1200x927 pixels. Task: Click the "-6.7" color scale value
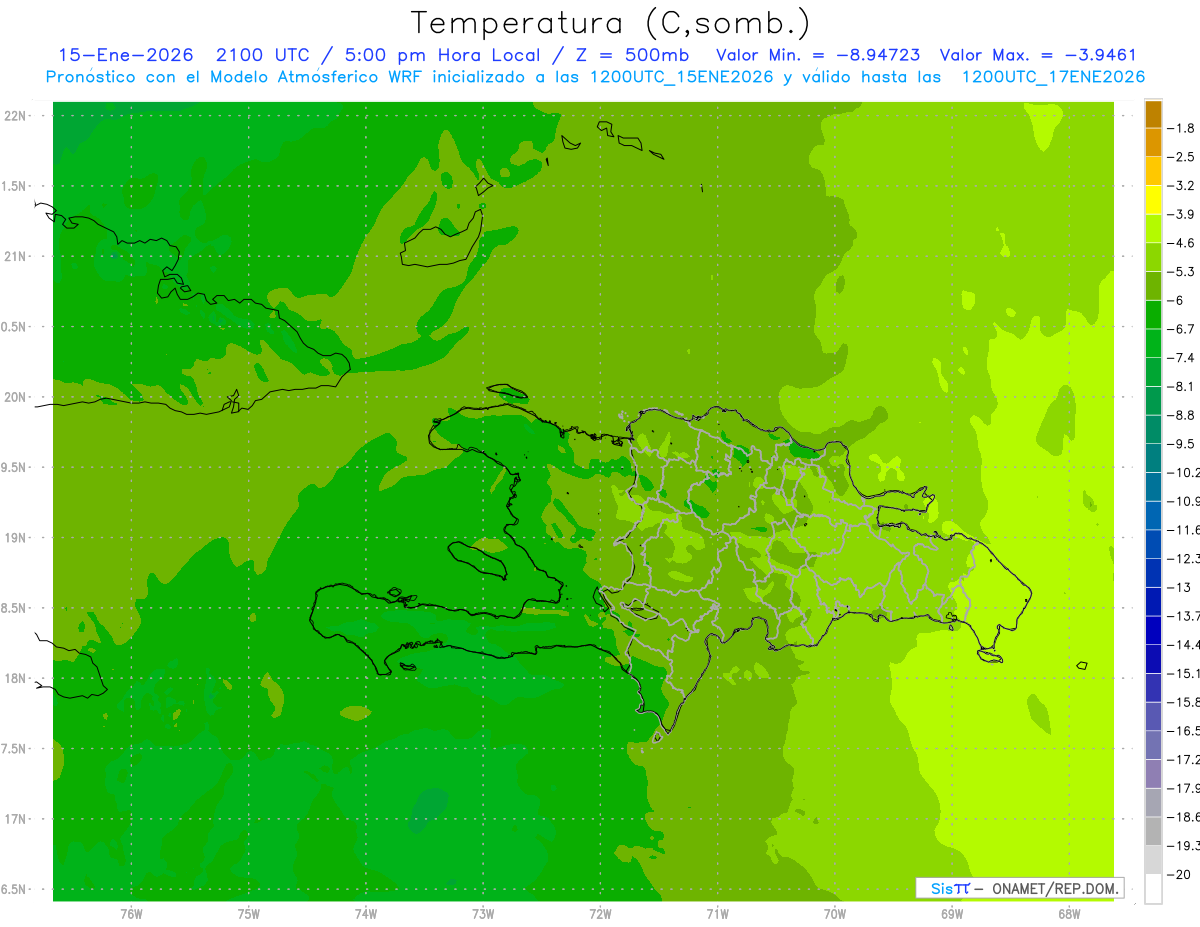[1183, 329]
